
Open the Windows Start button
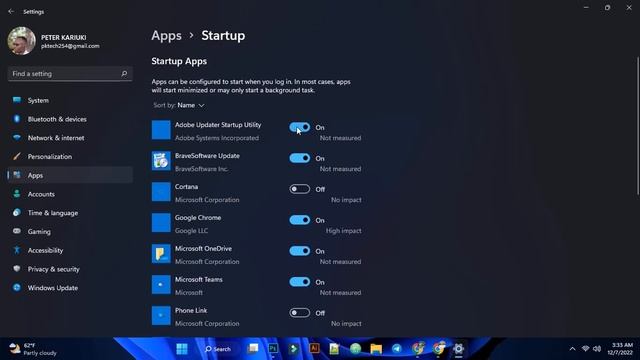pyautogui.click(x=182, y=349)
